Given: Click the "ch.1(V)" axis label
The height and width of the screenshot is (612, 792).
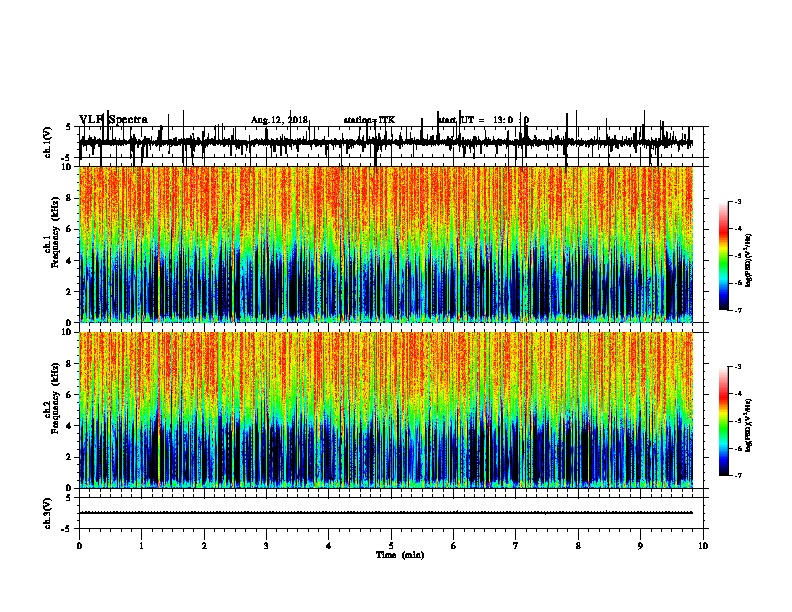Looking at the screenshot, I should click(47, 142).
